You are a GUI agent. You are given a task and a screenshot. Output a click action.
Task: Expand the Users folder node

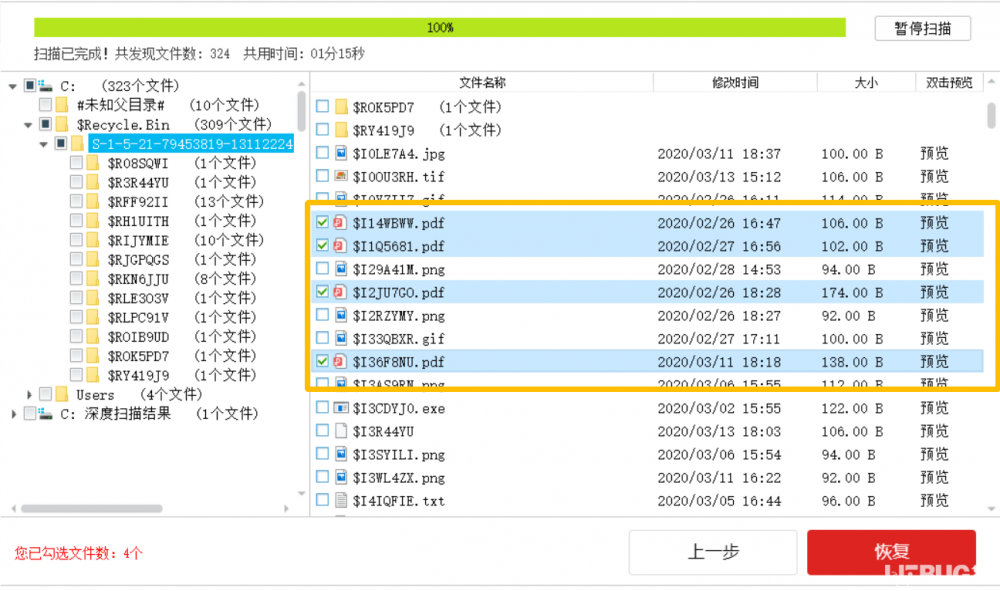coord(29,395)
